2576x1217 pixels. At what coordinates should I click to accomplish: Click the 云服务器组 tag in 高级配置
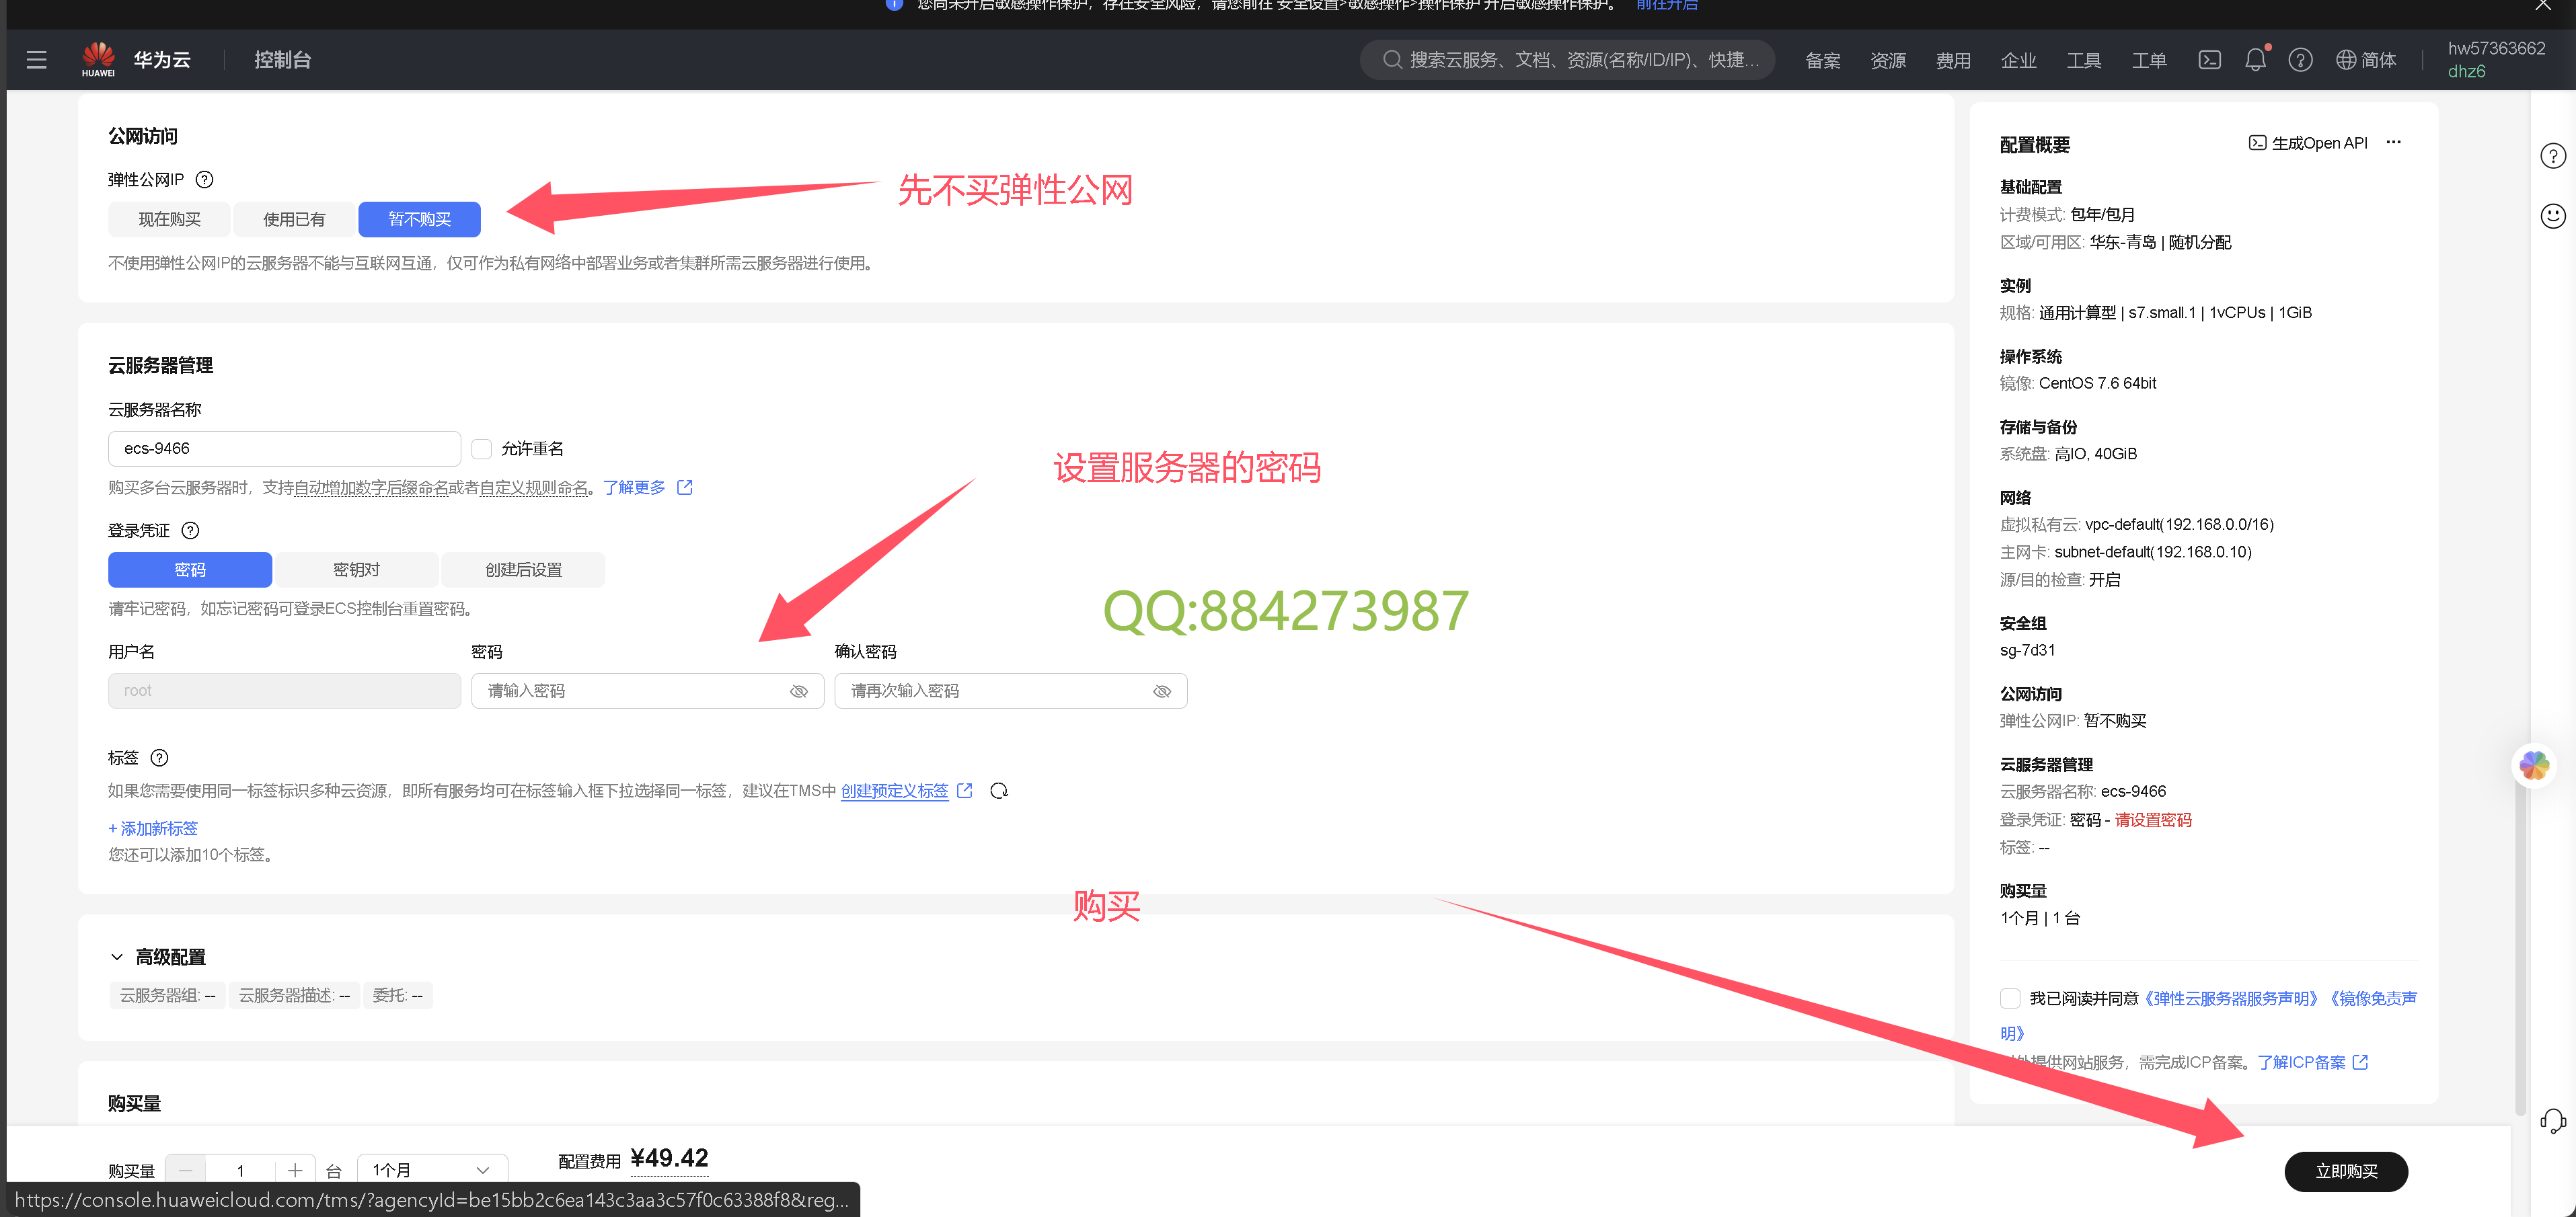pyautogui.click(x=167, y=995)
